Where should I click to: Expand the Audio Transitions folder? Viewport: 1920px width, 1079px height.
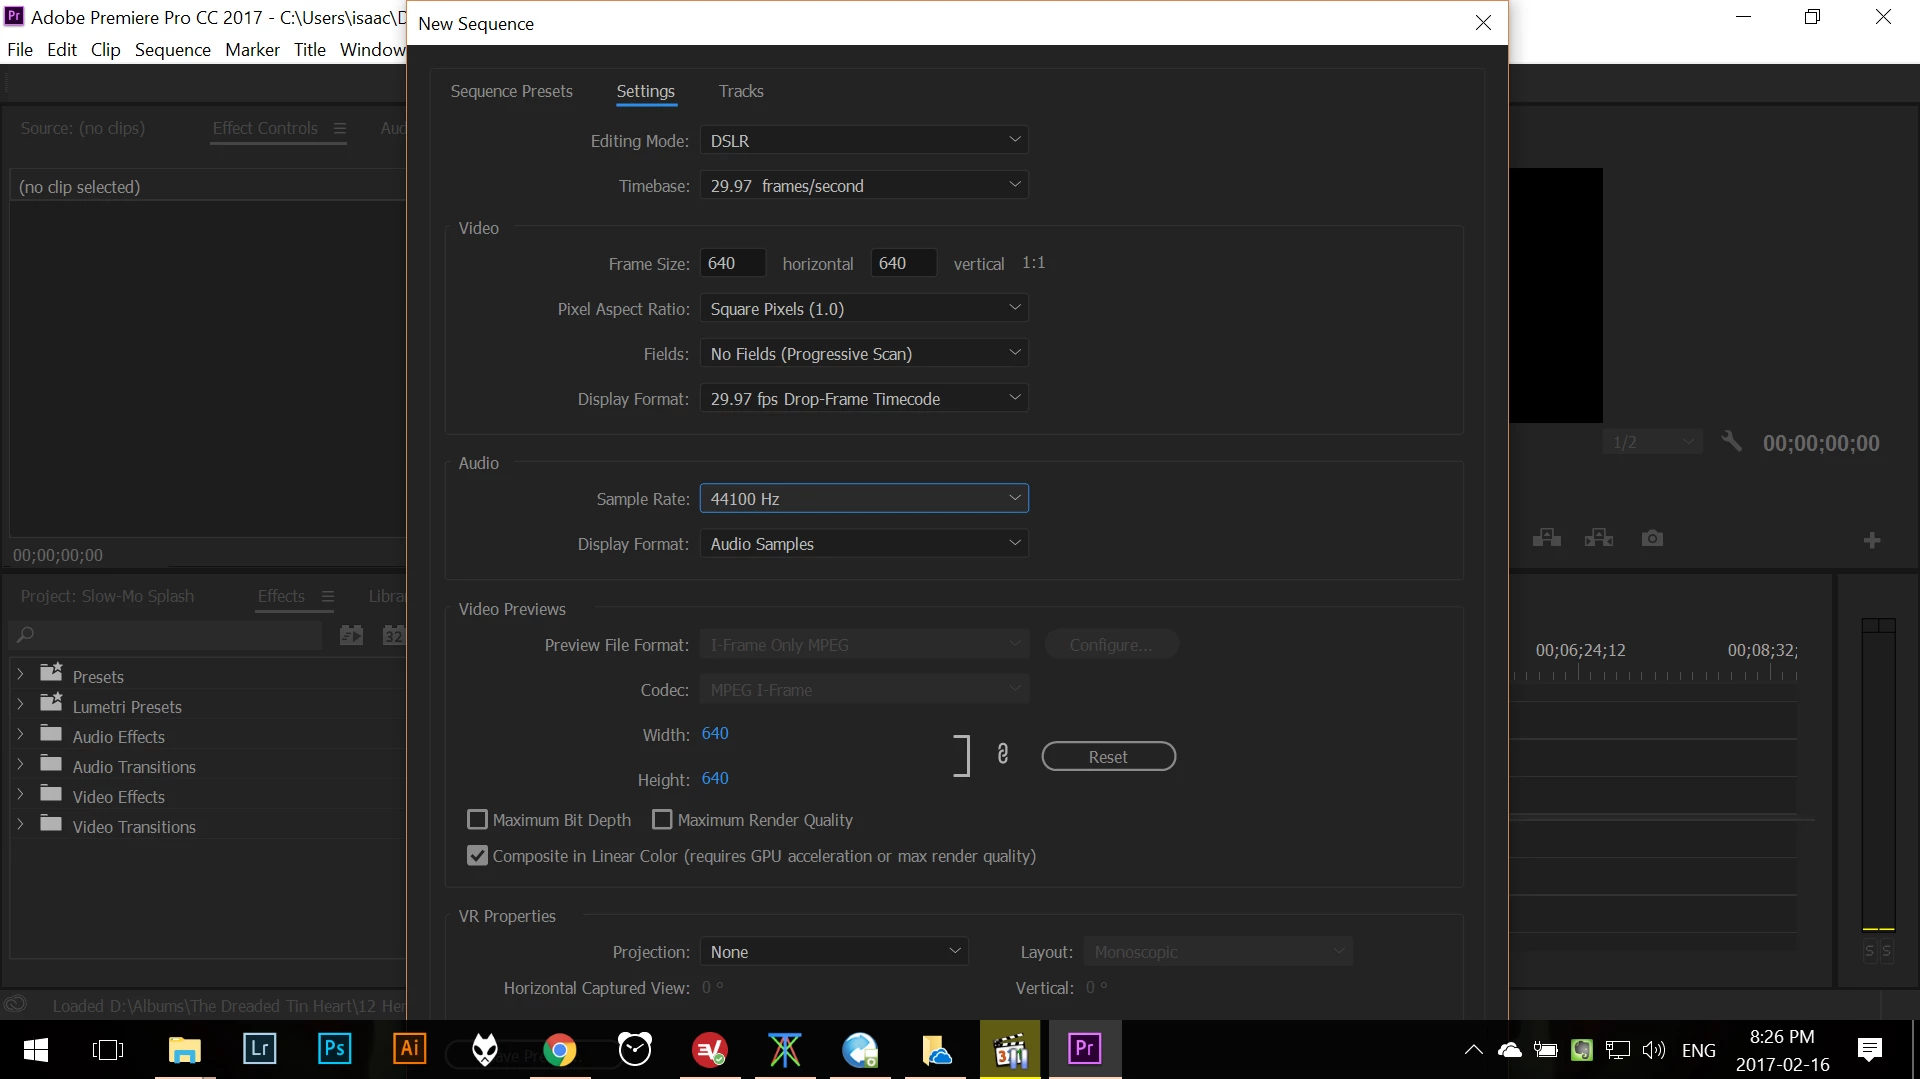[x=20, y=765]
